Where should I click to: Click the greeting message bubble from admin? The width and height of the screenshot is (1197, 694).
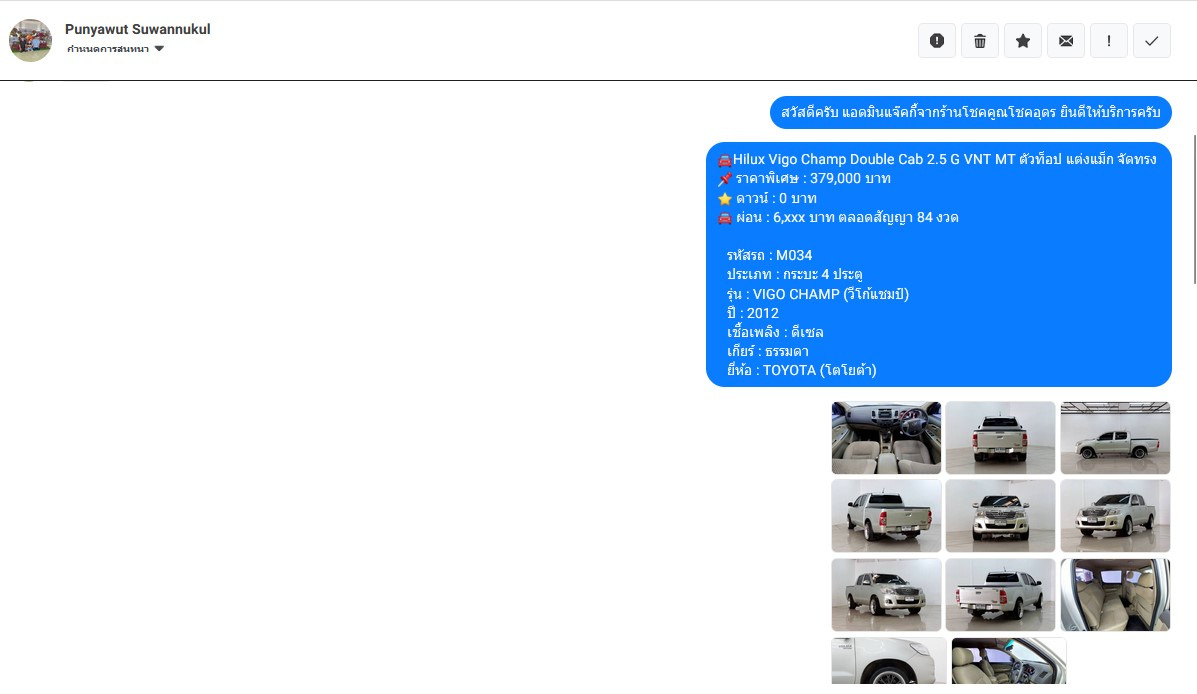970,112
